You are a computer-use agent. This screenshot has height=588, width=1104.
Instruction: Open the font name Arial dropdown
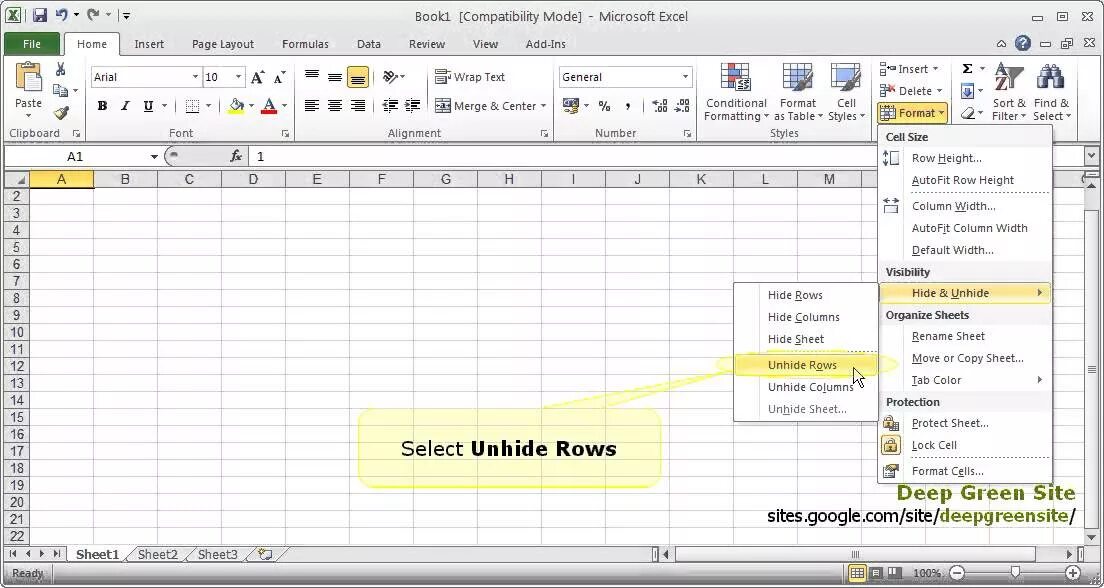click(x=195, y=77)
